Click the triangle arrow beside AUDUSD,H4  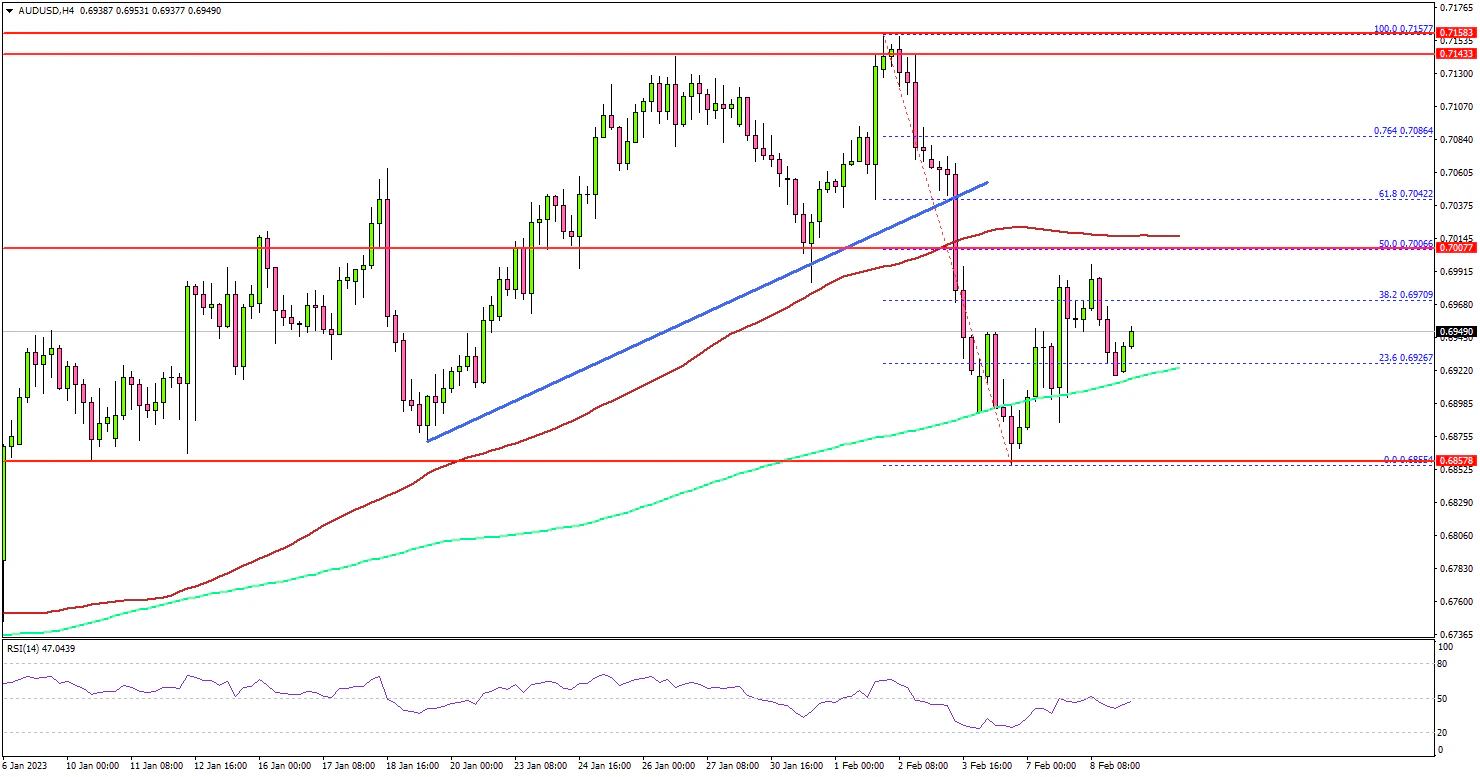[x=8, y=9]
